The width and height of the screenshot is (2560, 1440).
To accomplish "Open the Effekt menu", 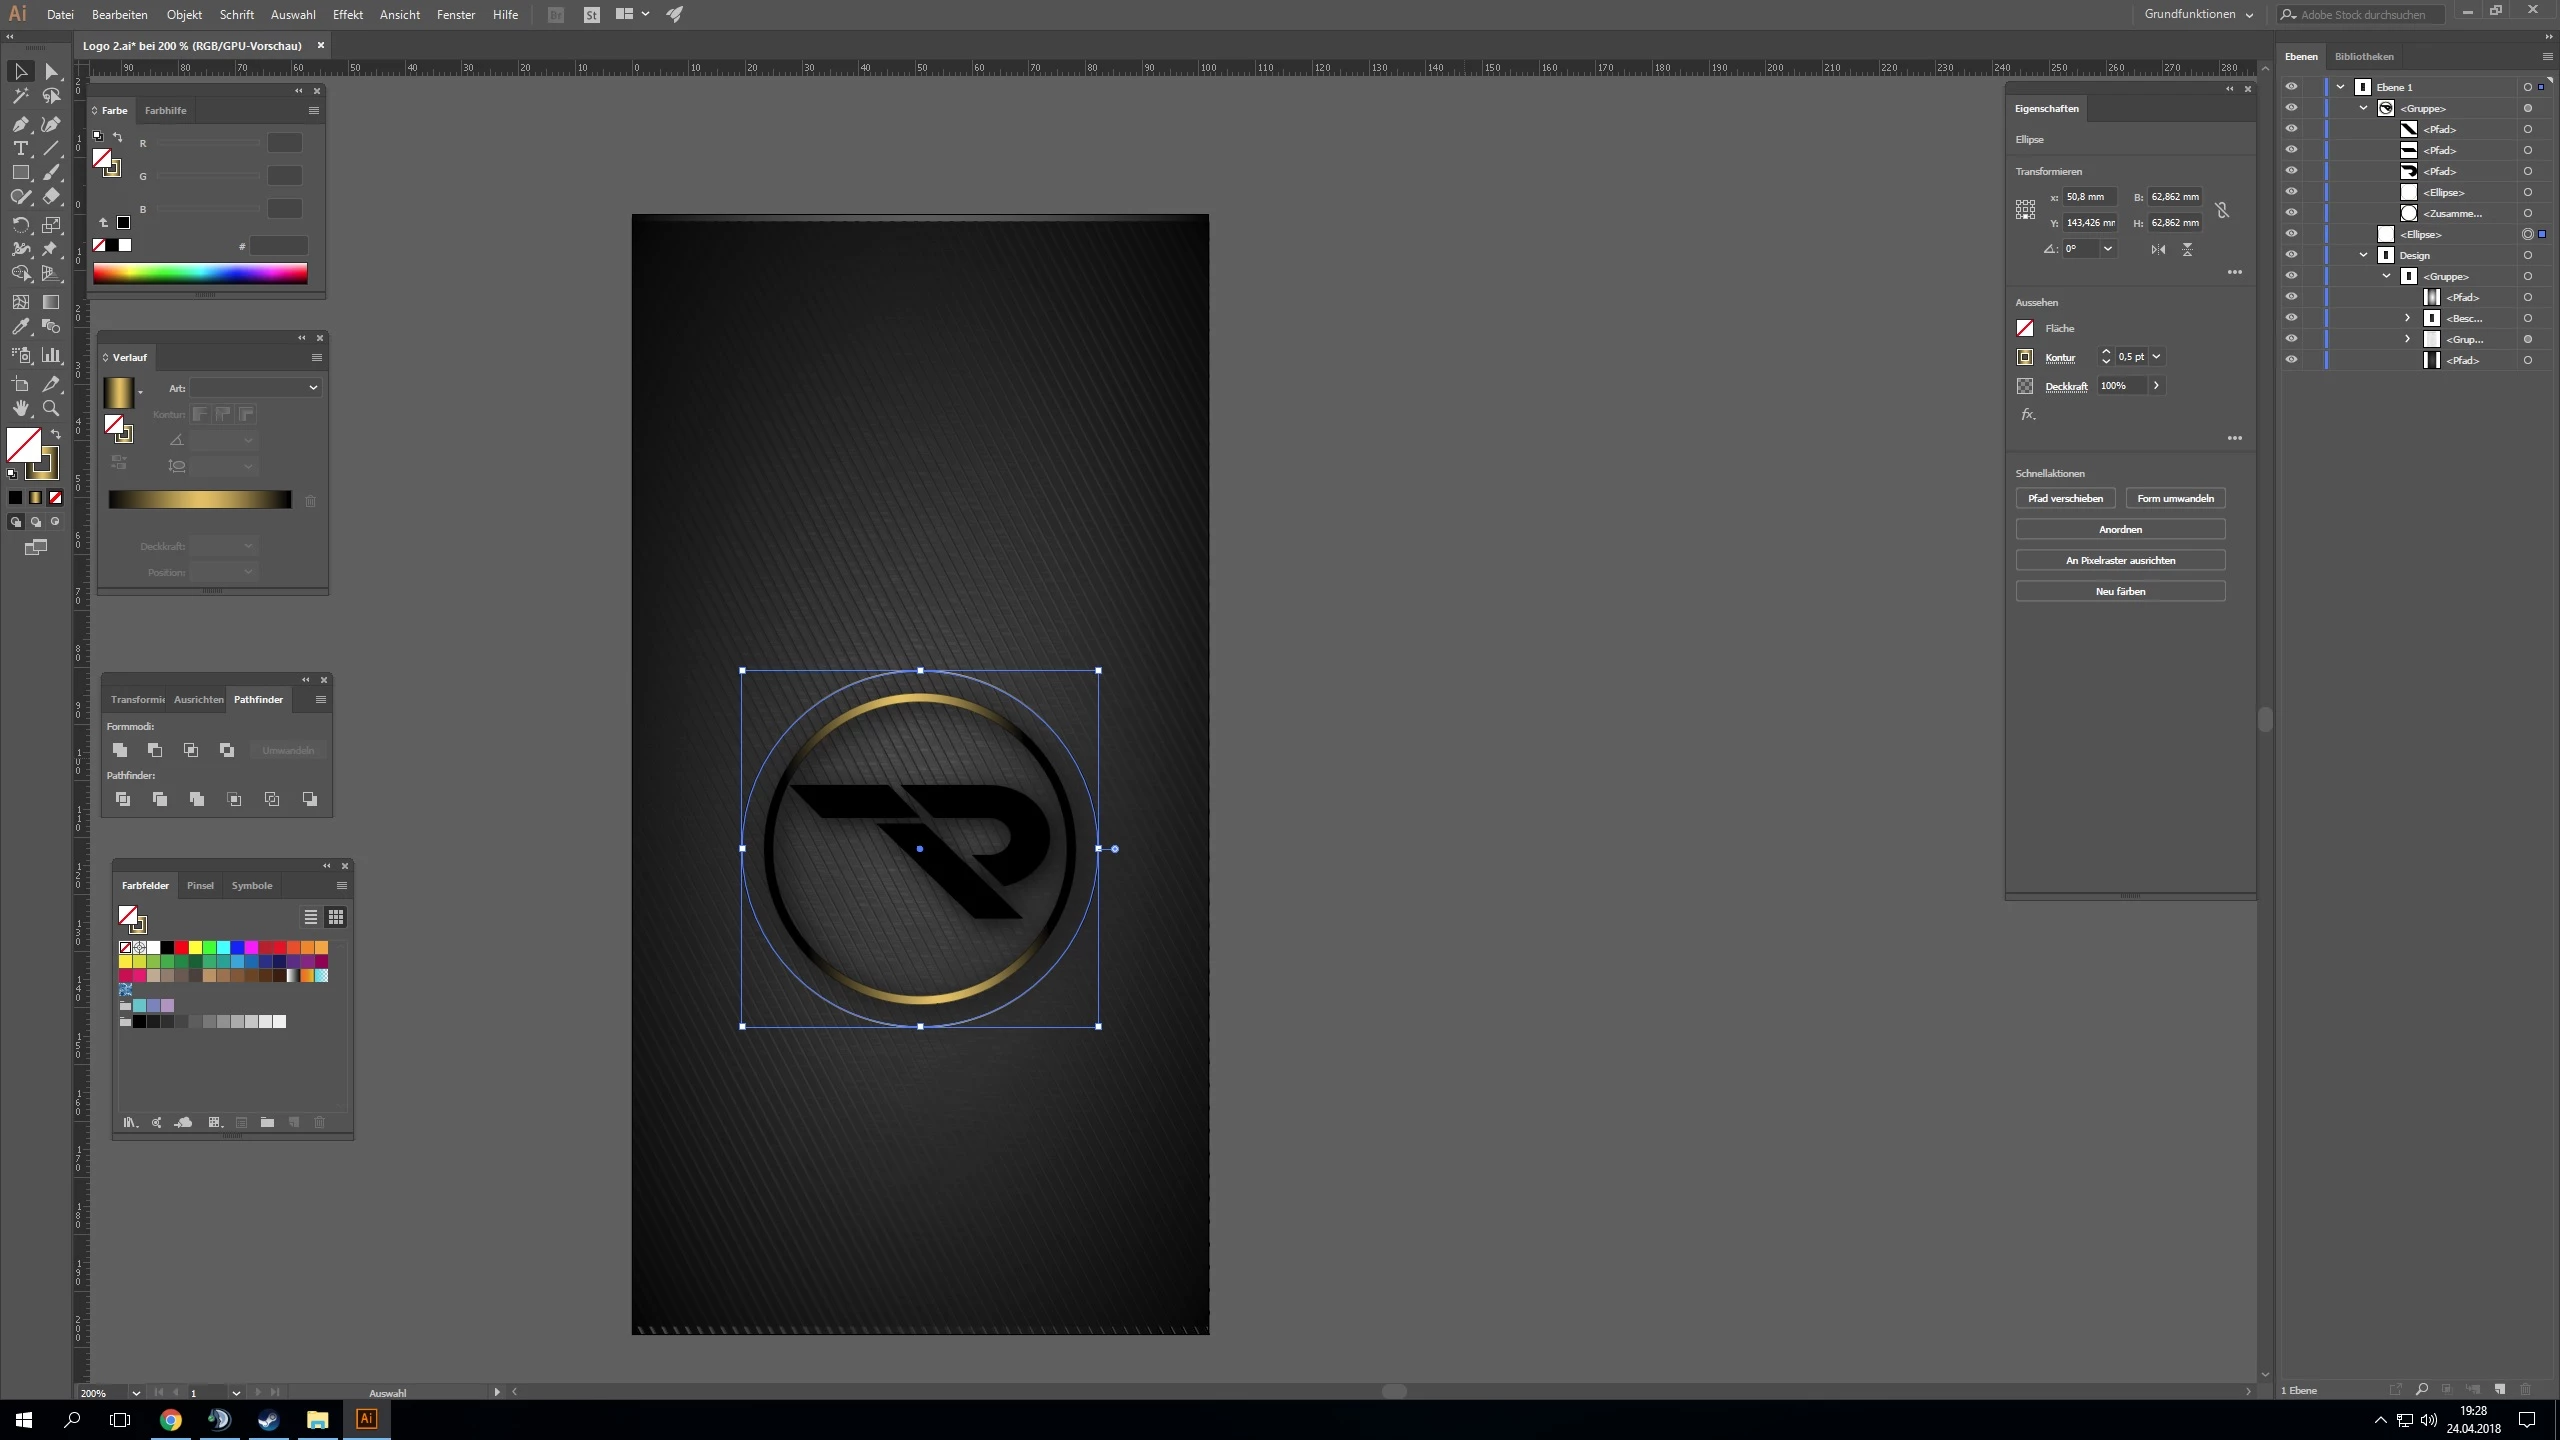I will tap(347, 15).
